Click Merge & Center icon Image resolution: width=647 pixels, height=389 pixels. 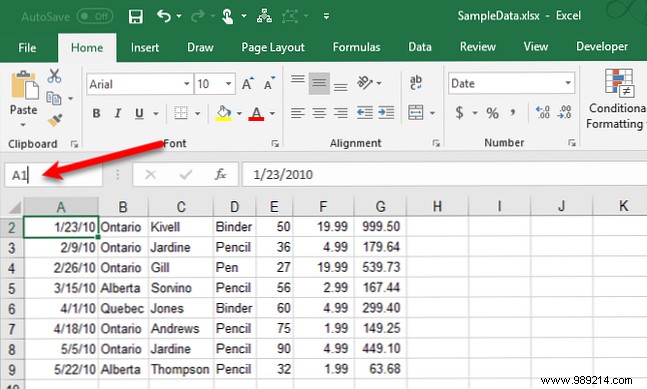point(416,113)
